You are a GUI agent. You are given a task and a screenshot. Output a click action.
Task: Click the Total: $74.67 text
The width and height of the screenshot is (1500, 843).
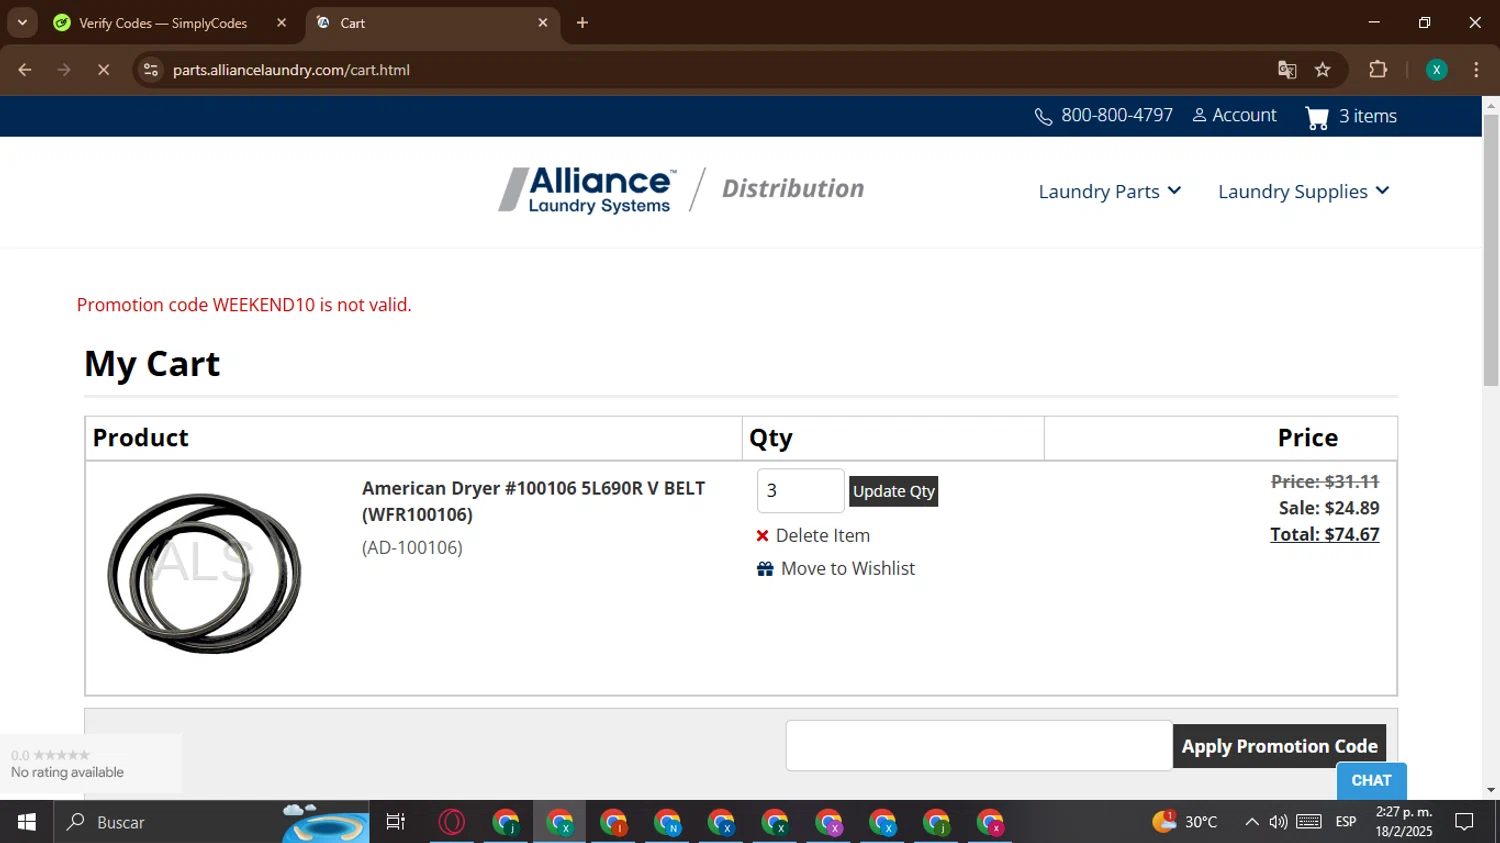point(1324,534)
